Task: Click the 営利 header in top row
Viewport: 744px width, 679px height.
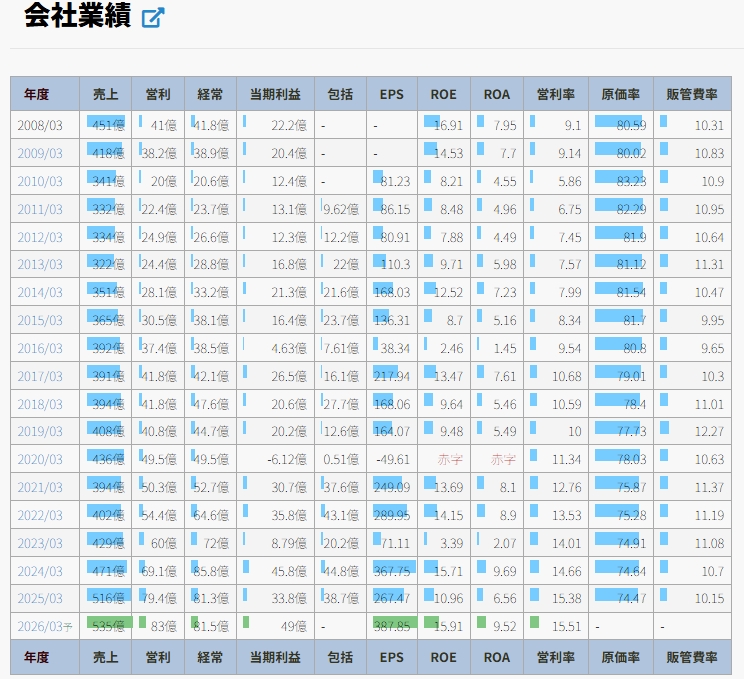Action: (158, 94)
